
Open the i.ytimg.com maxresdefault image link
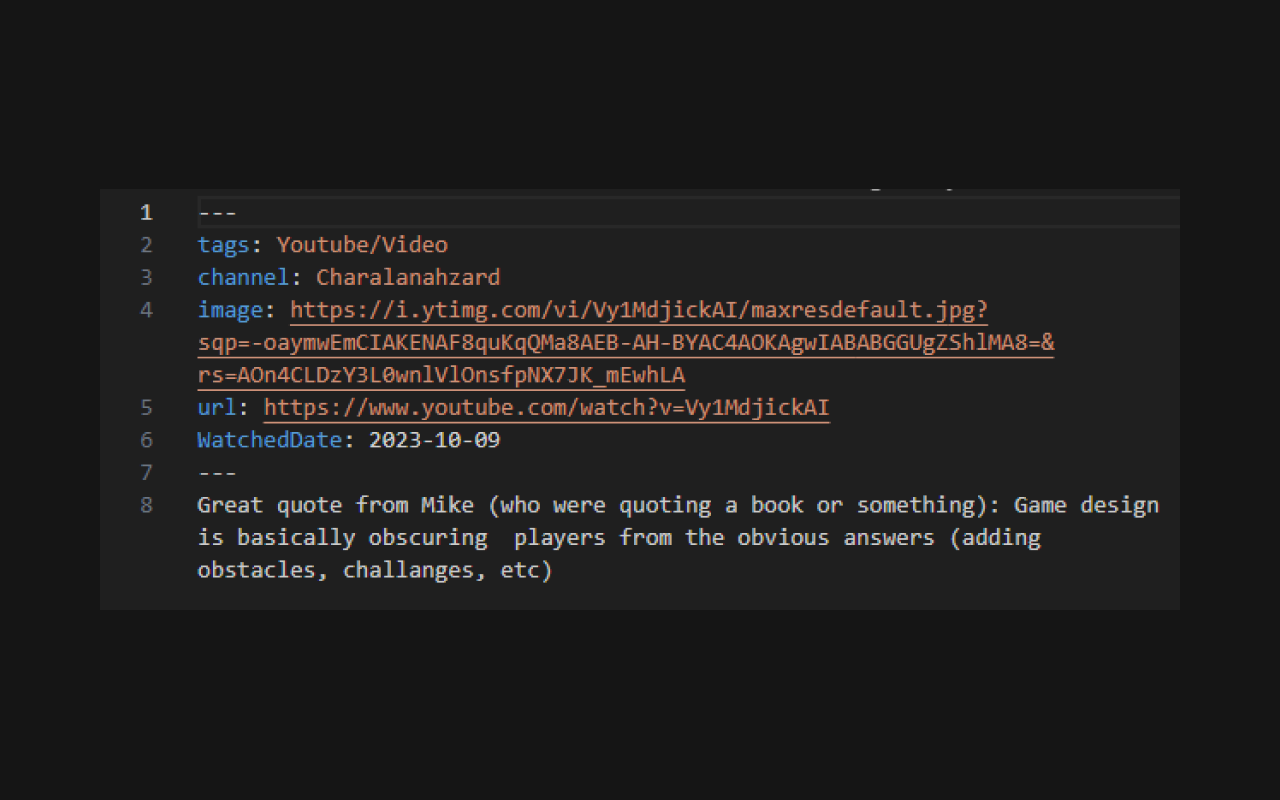(638, 310)
